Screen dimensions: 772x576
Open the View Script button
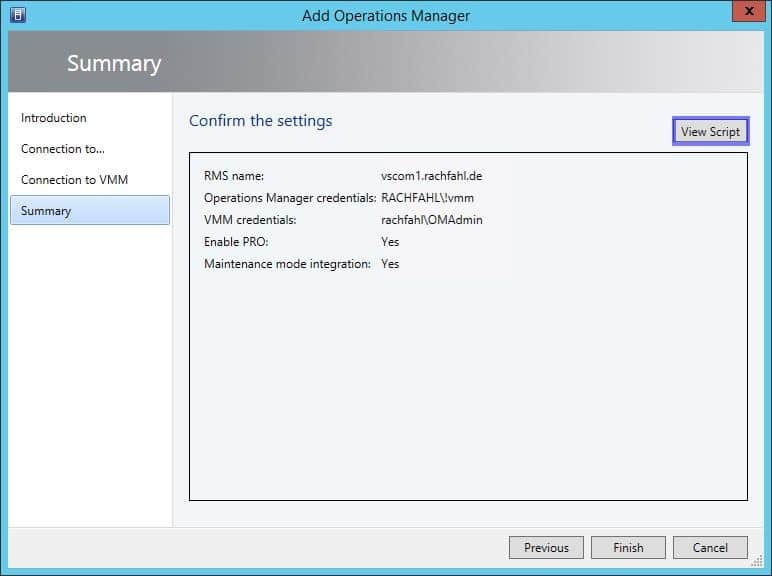[710, 131]
